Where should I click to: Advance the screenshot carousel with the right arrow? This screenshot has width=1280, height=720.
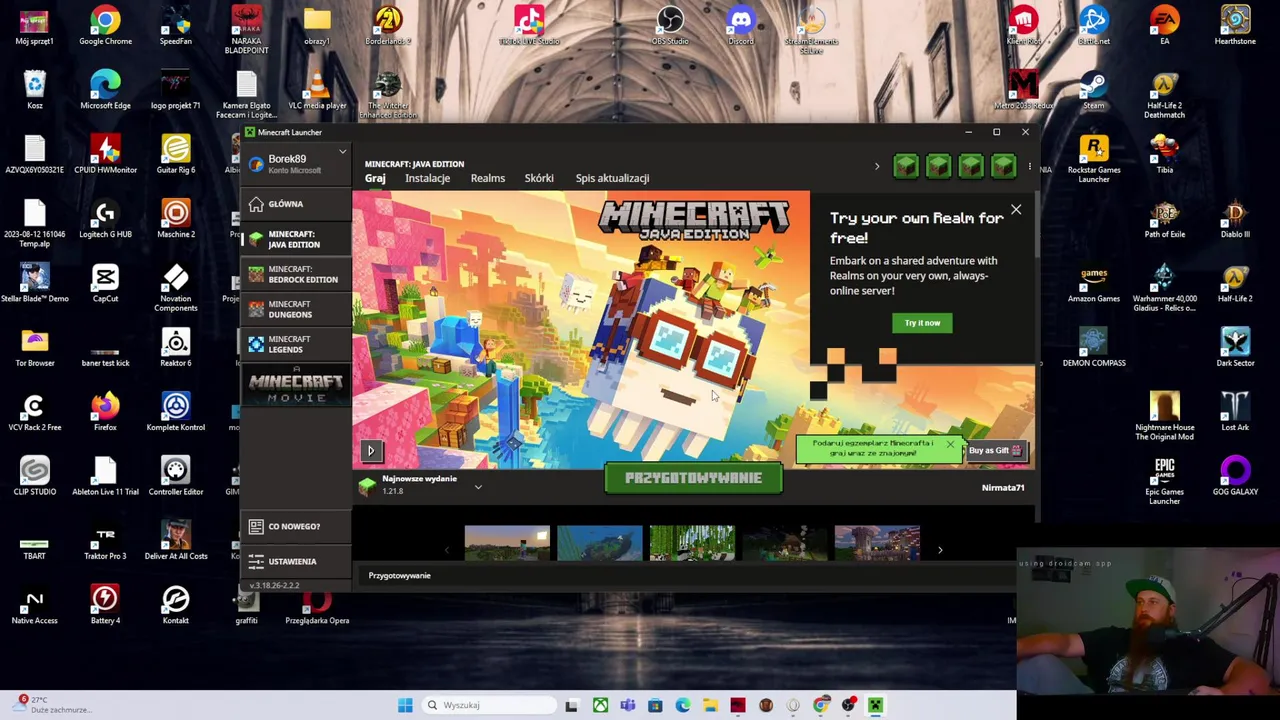tap(940, 549)
